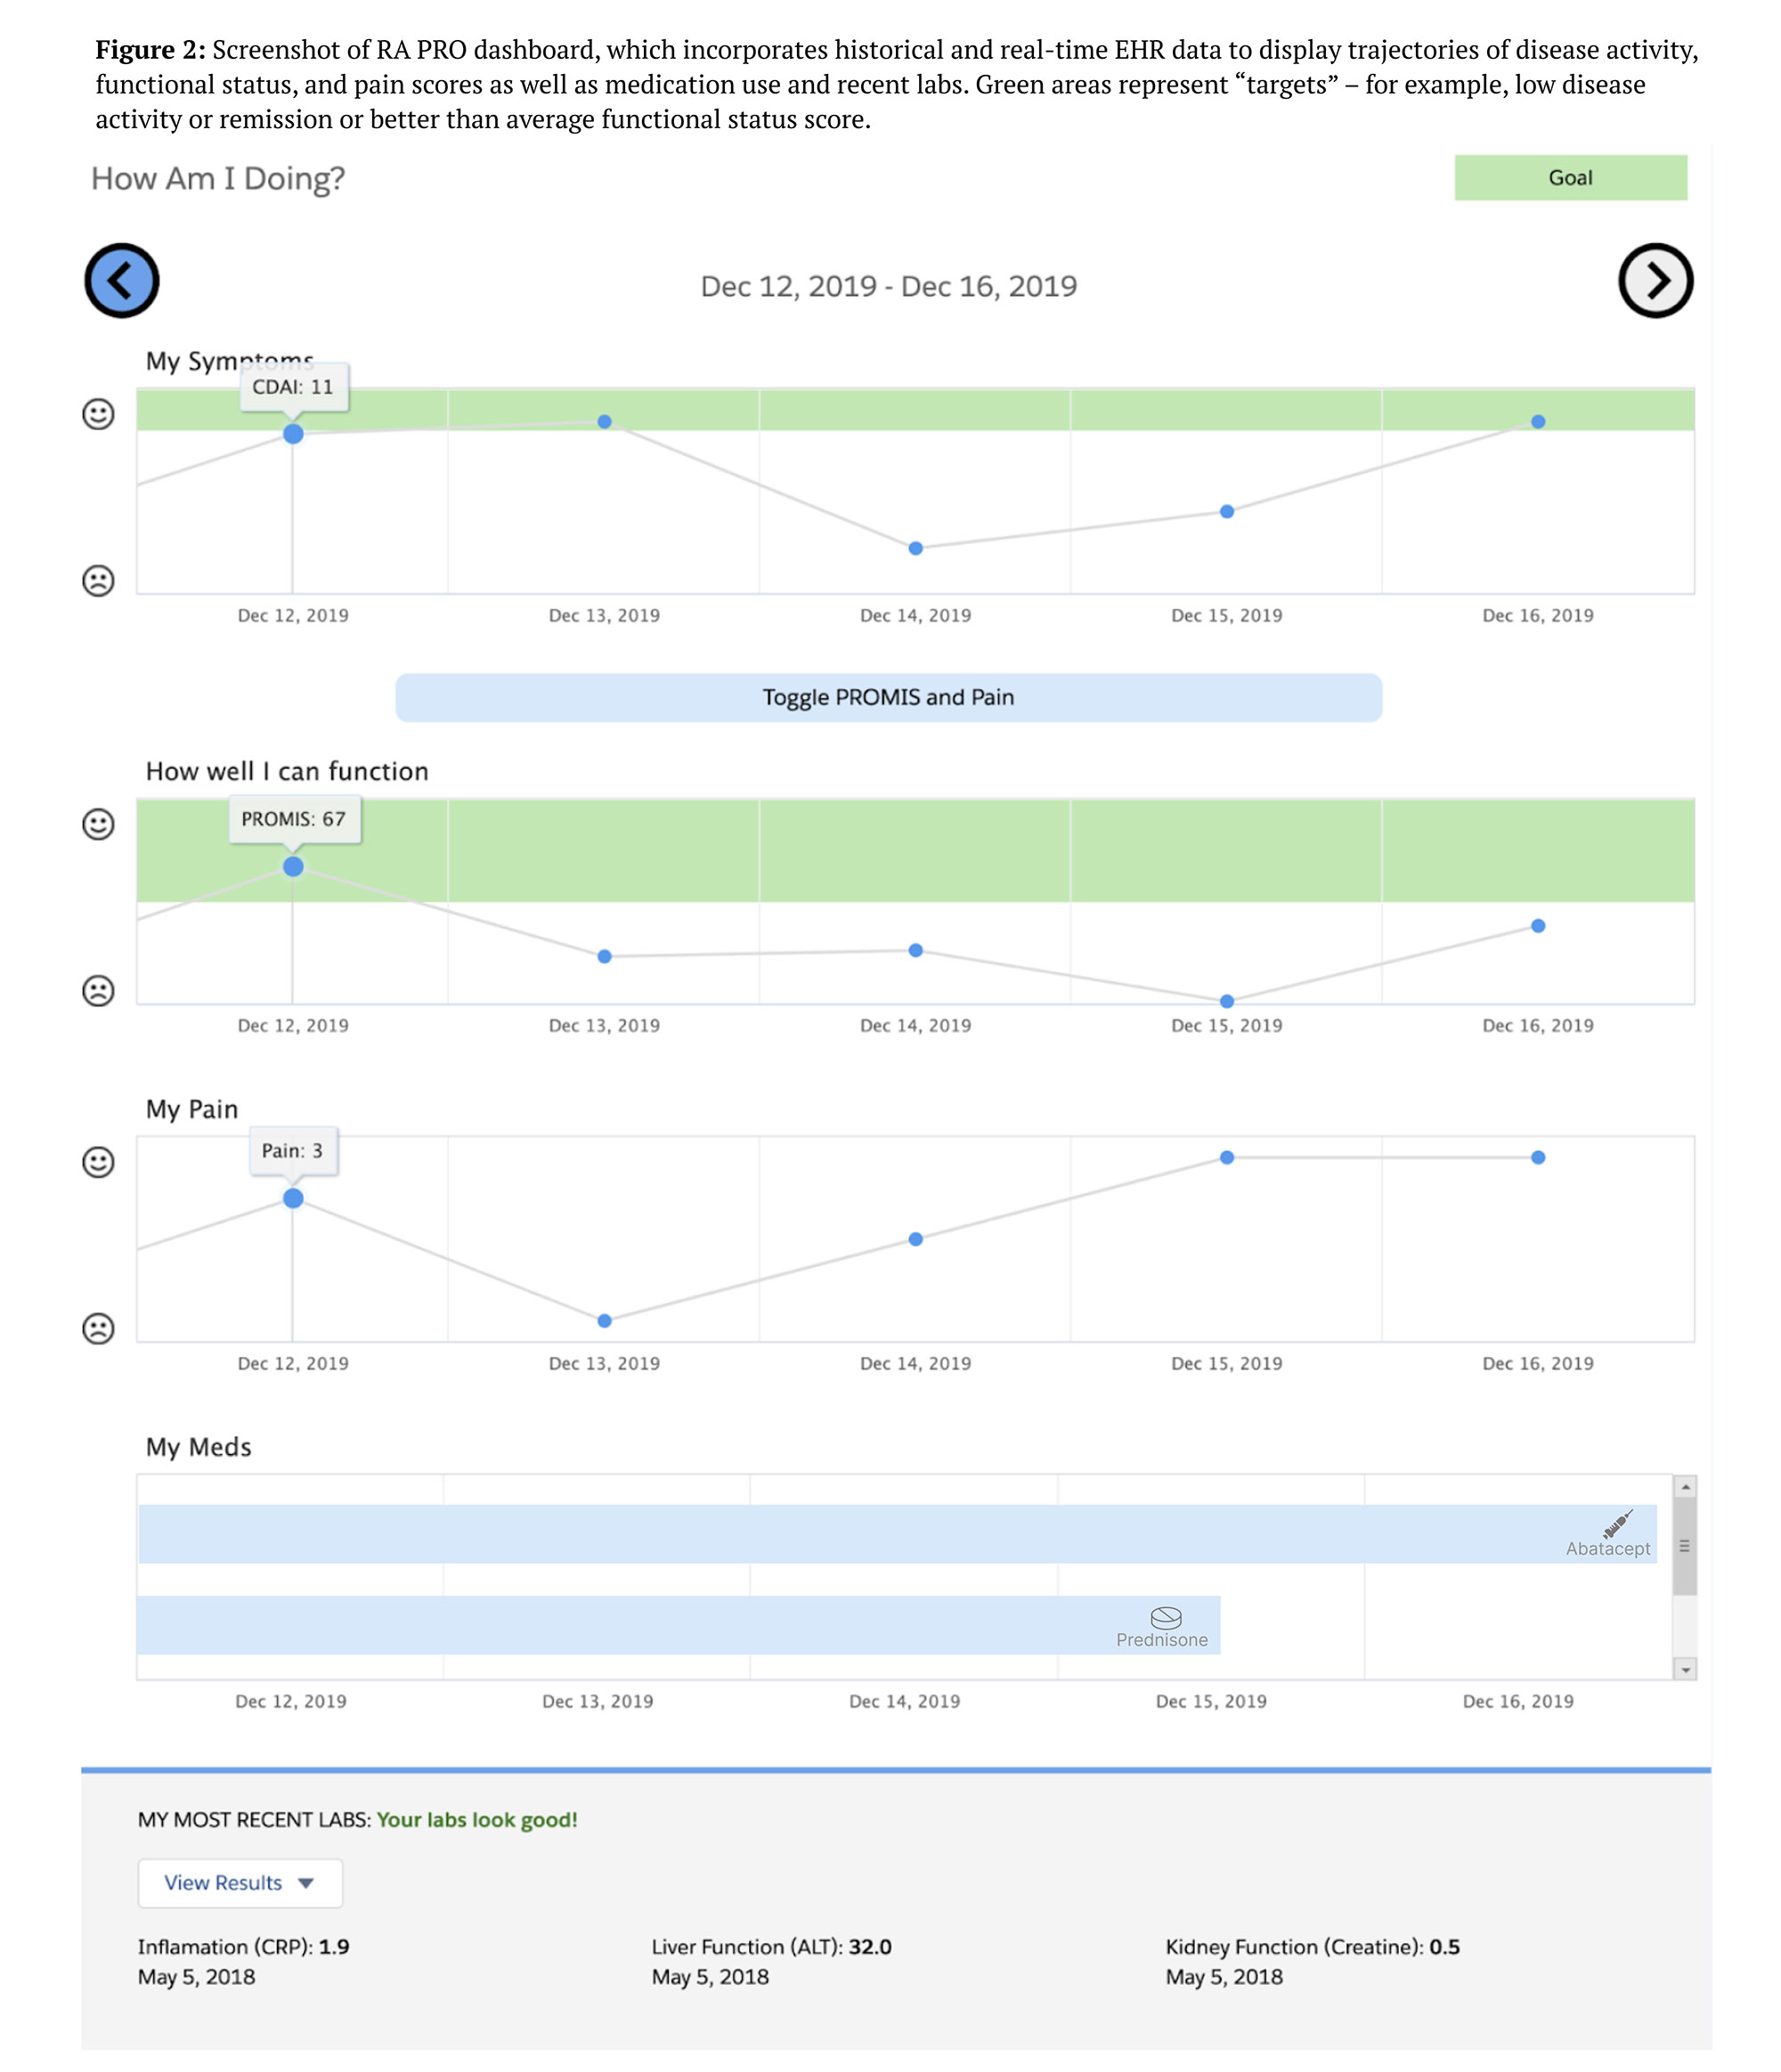The width and height of the screenshot is (1781, 2072).
Task: Click happy face beside How well I can function
Action: [x=98, y=824]
